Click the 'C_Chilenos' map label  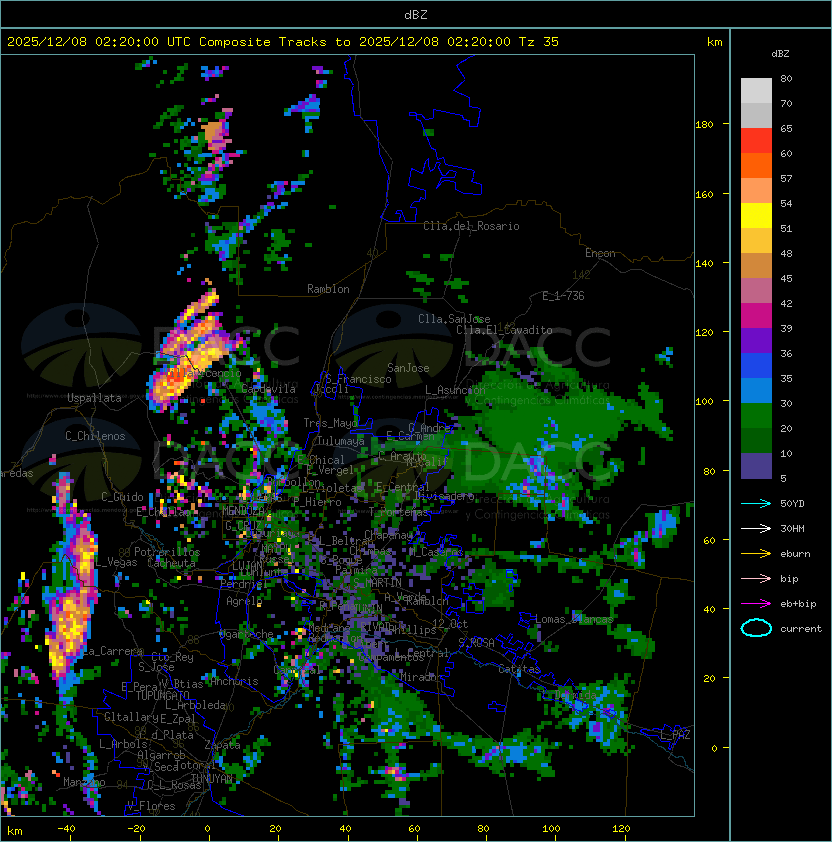pos(95,436)
